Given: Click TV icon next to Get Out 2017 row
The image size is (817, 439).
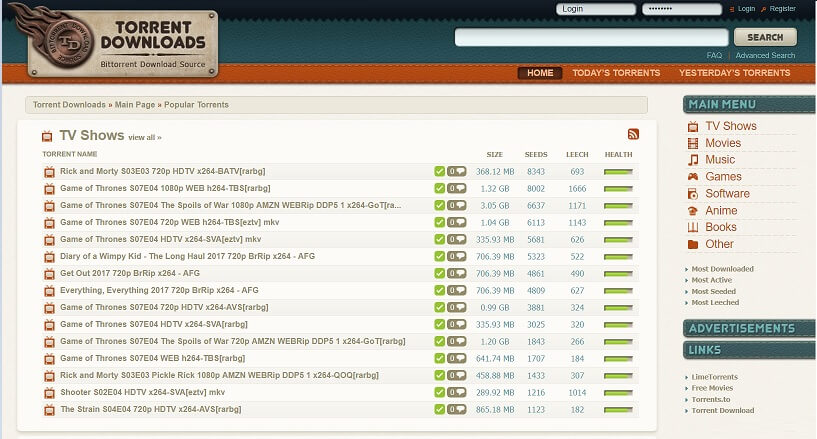Looking at the screenshot, I should tap(49, 274).
